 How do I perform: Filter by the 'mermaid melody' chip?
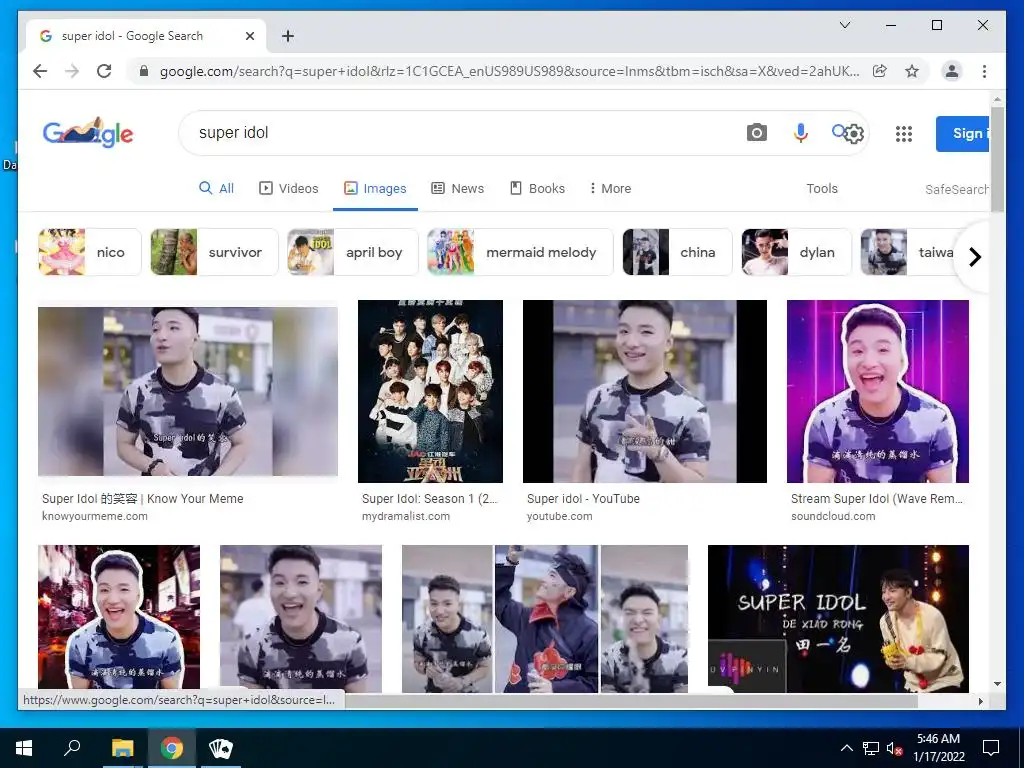(520, 252)
